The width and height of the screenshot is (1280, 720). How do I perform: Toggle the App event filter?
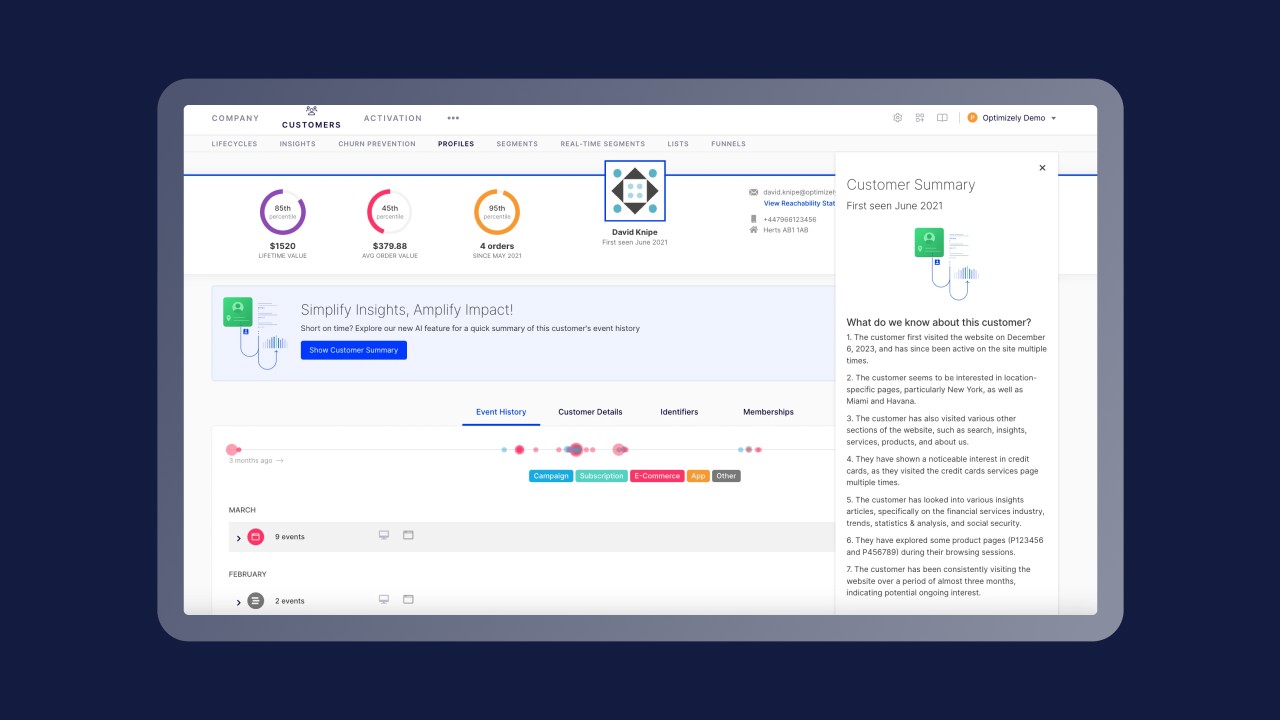click(698, 476)
